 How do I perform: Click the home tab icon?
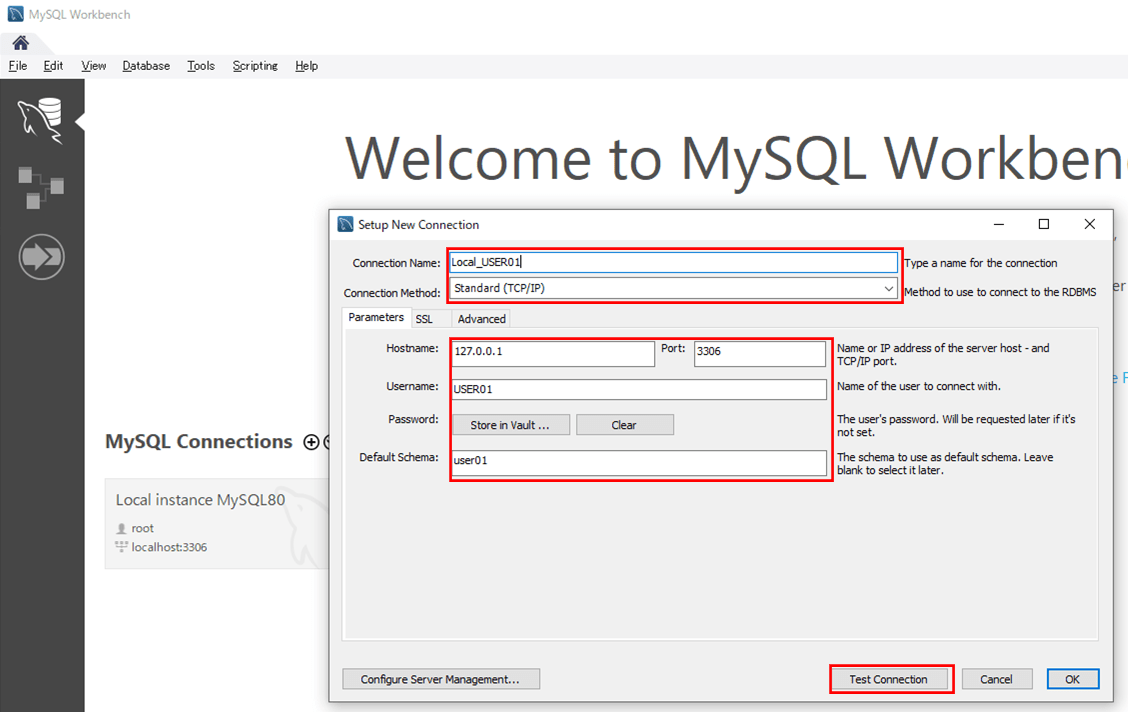point(20,43)
